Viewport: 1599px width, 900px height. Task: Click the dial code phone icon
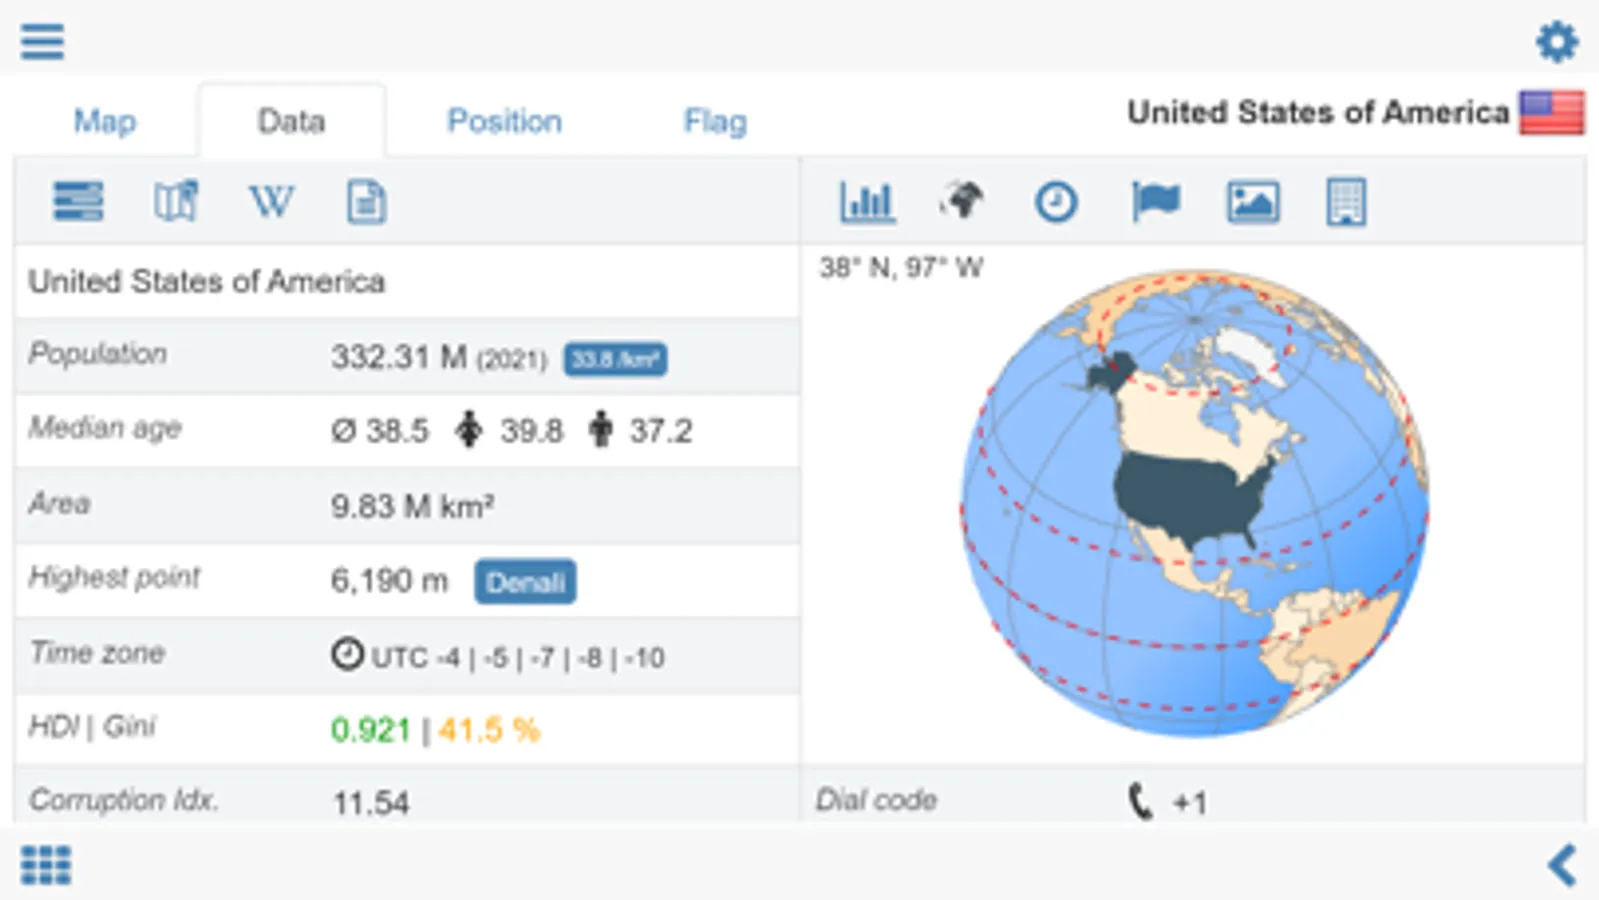click(x=1140, y=801)
